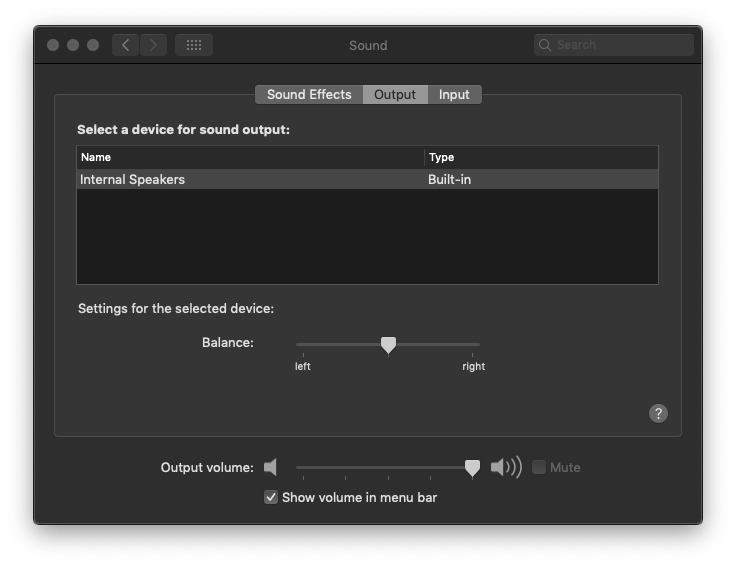Sort by the Type column header
The height and width of the screenshot is (566, 736).
541,157
